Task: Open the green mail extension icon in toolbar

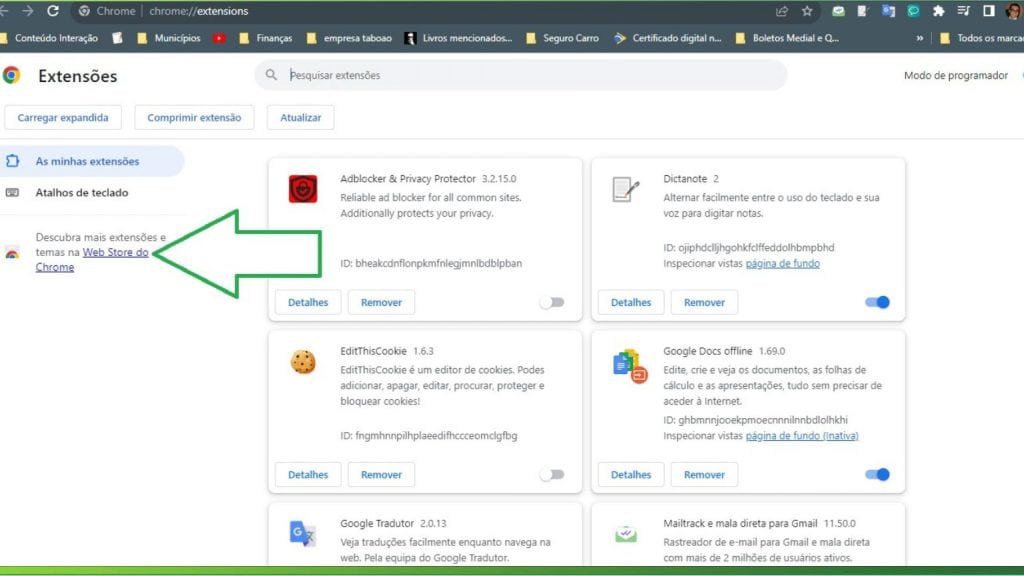Action: click(x=839, y=10)
